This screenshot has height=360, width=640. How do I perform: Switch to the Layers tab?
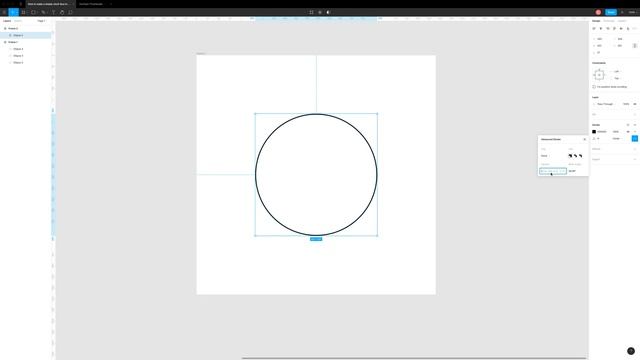click(x=7, y=21)
